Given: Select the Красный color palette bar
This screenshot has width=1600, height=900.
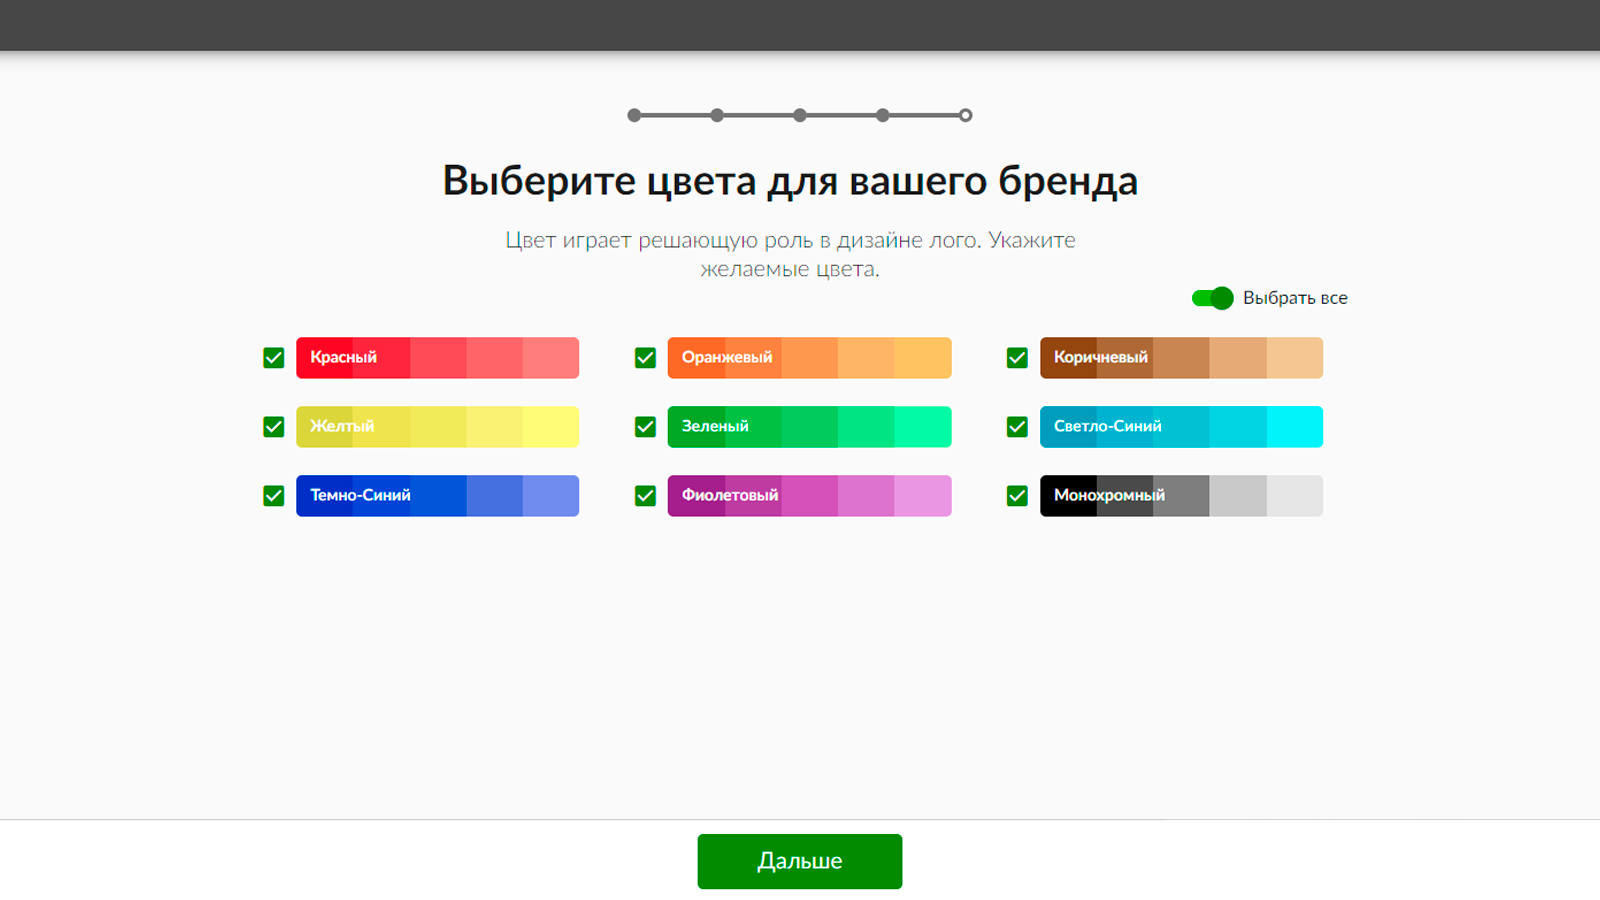Looking at the screenshot, I should click(437, 358).
